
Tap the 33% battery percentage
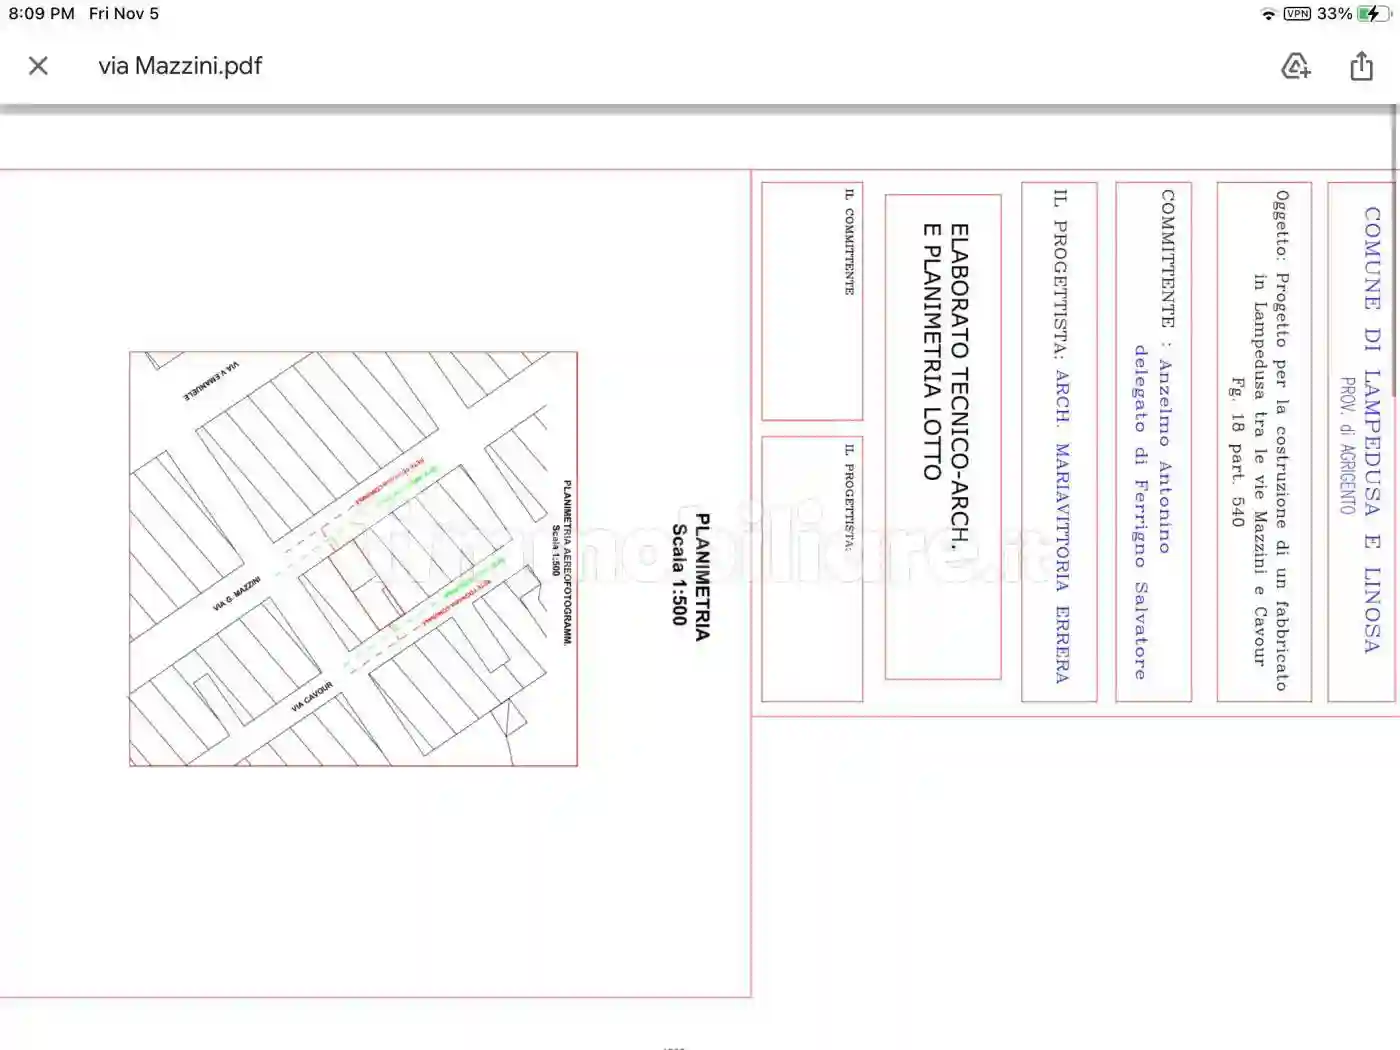(1334, 14)
